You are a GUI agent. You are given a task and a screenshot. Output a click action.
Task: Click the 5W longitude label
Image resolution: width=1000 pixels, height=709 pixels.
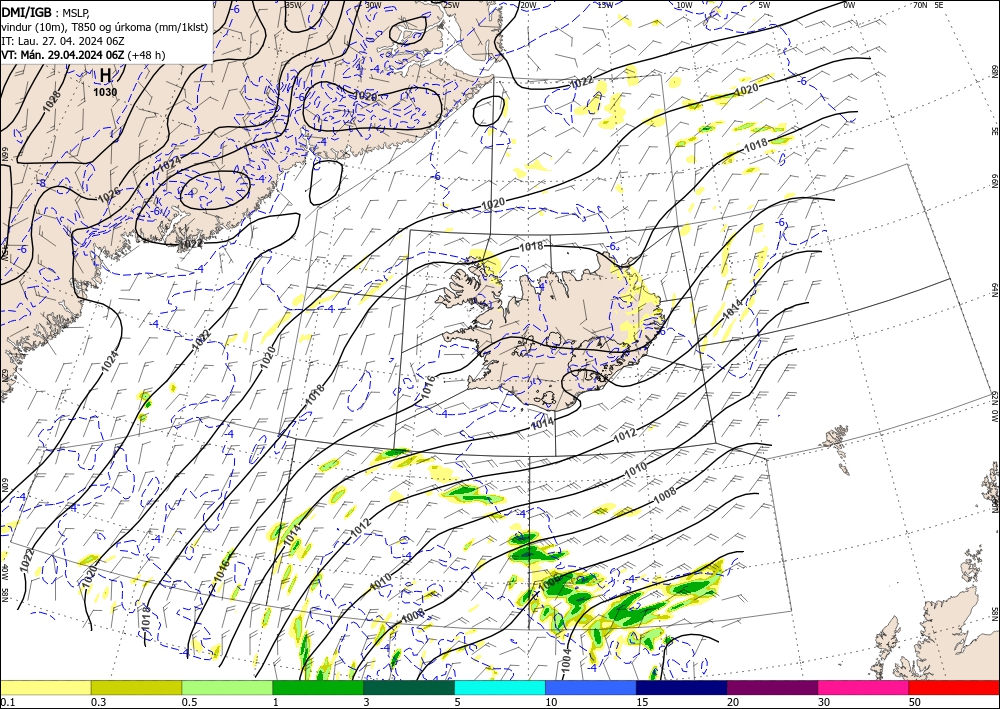(765, 5)
